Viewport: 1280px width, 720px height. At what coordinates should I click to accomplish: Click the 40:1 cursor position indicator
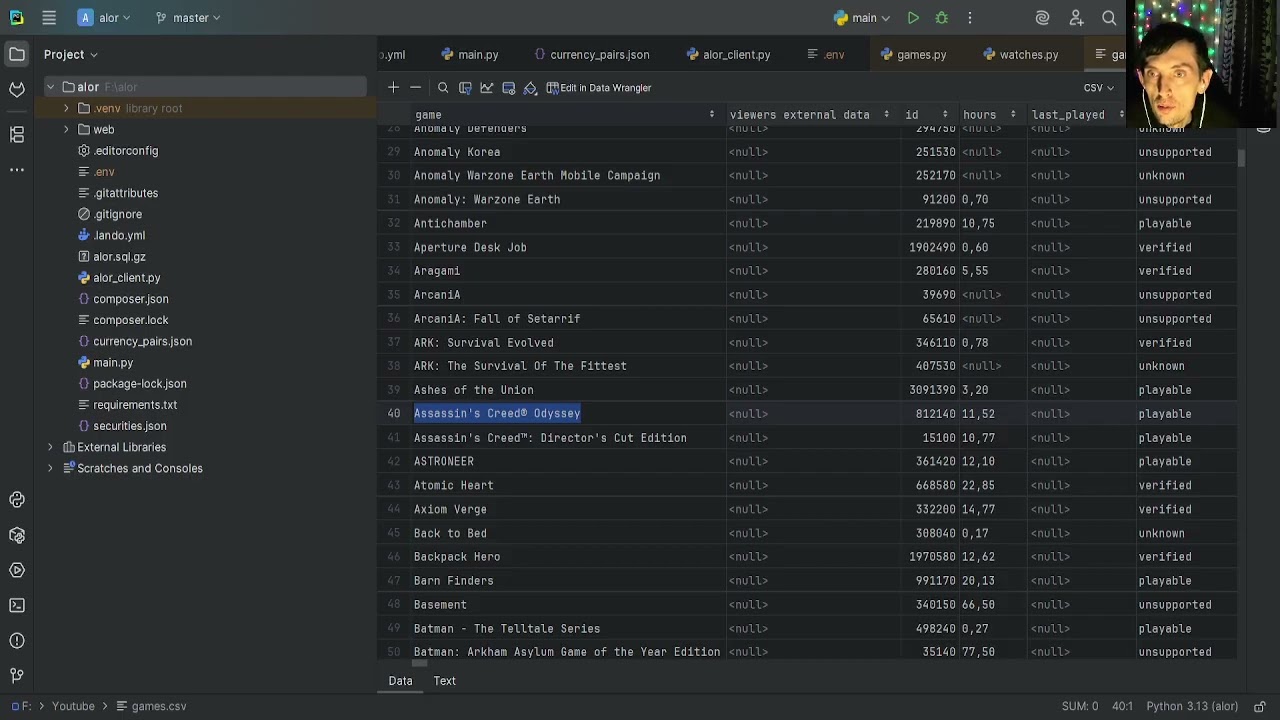click(1122, 706)
